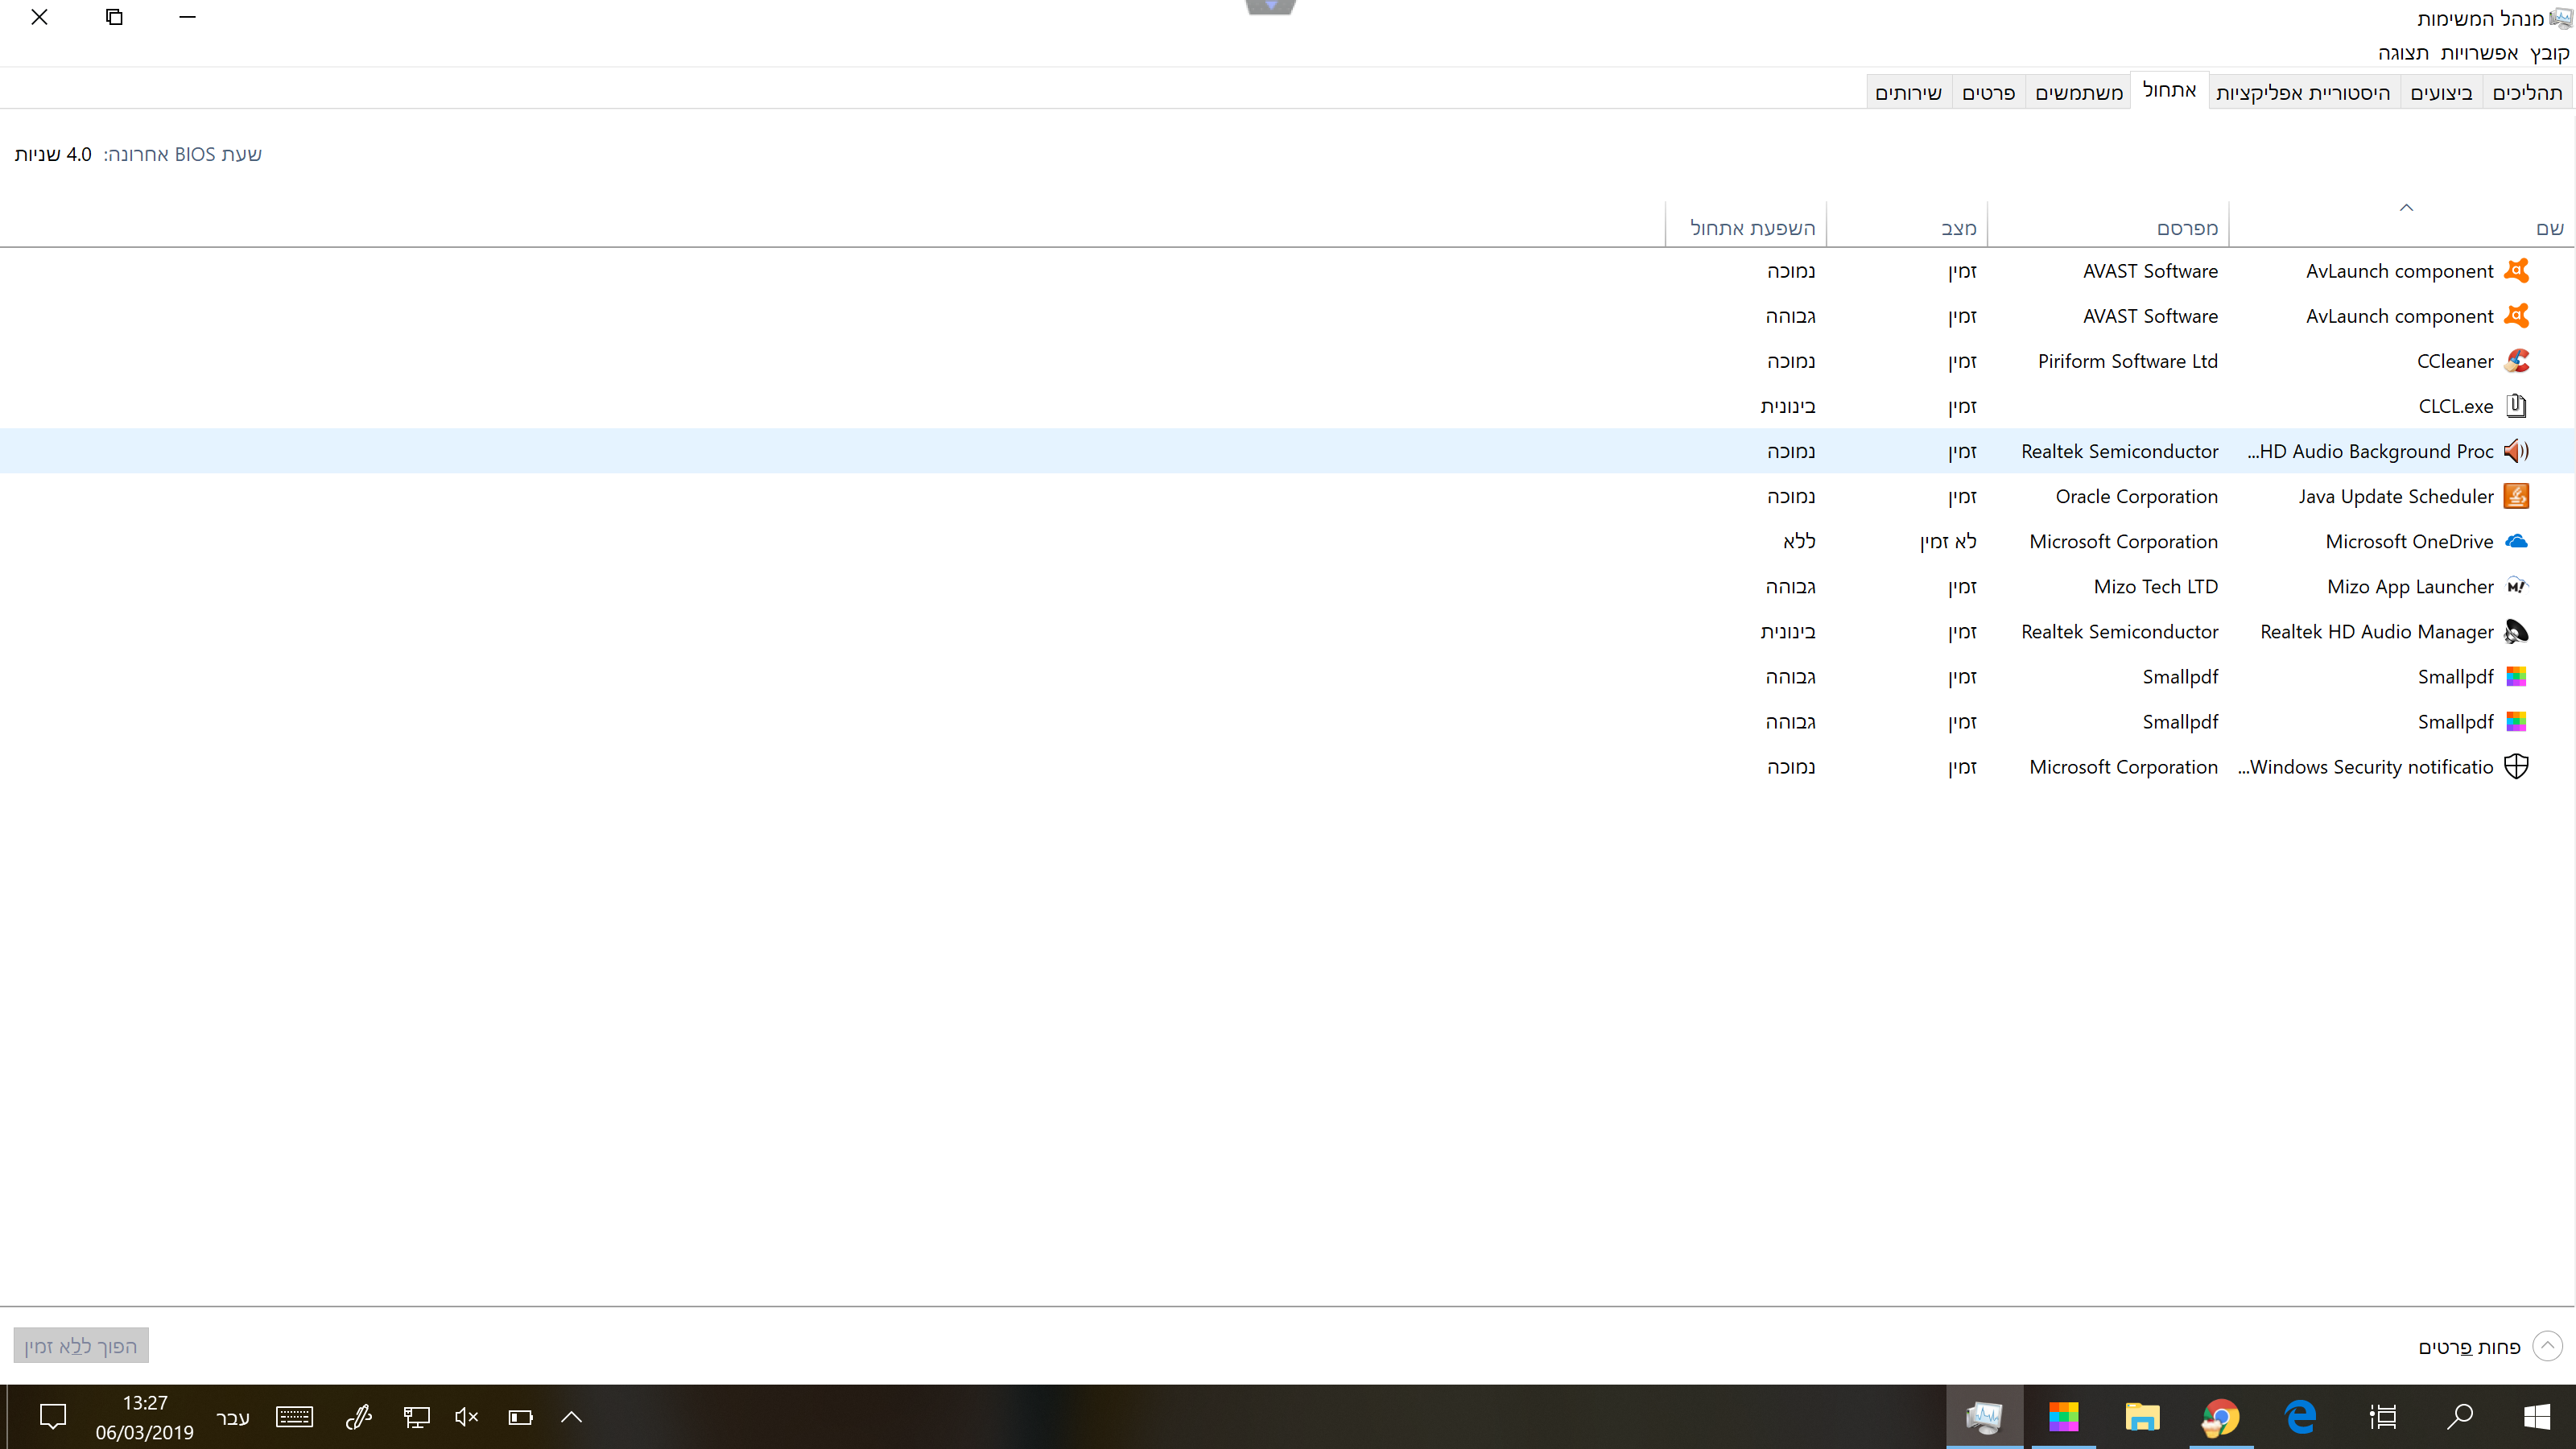Open the היסטוריית אפליקציות (App history) tab
Viewport: 2576px width, 1449px height.
click(2303, 93)
